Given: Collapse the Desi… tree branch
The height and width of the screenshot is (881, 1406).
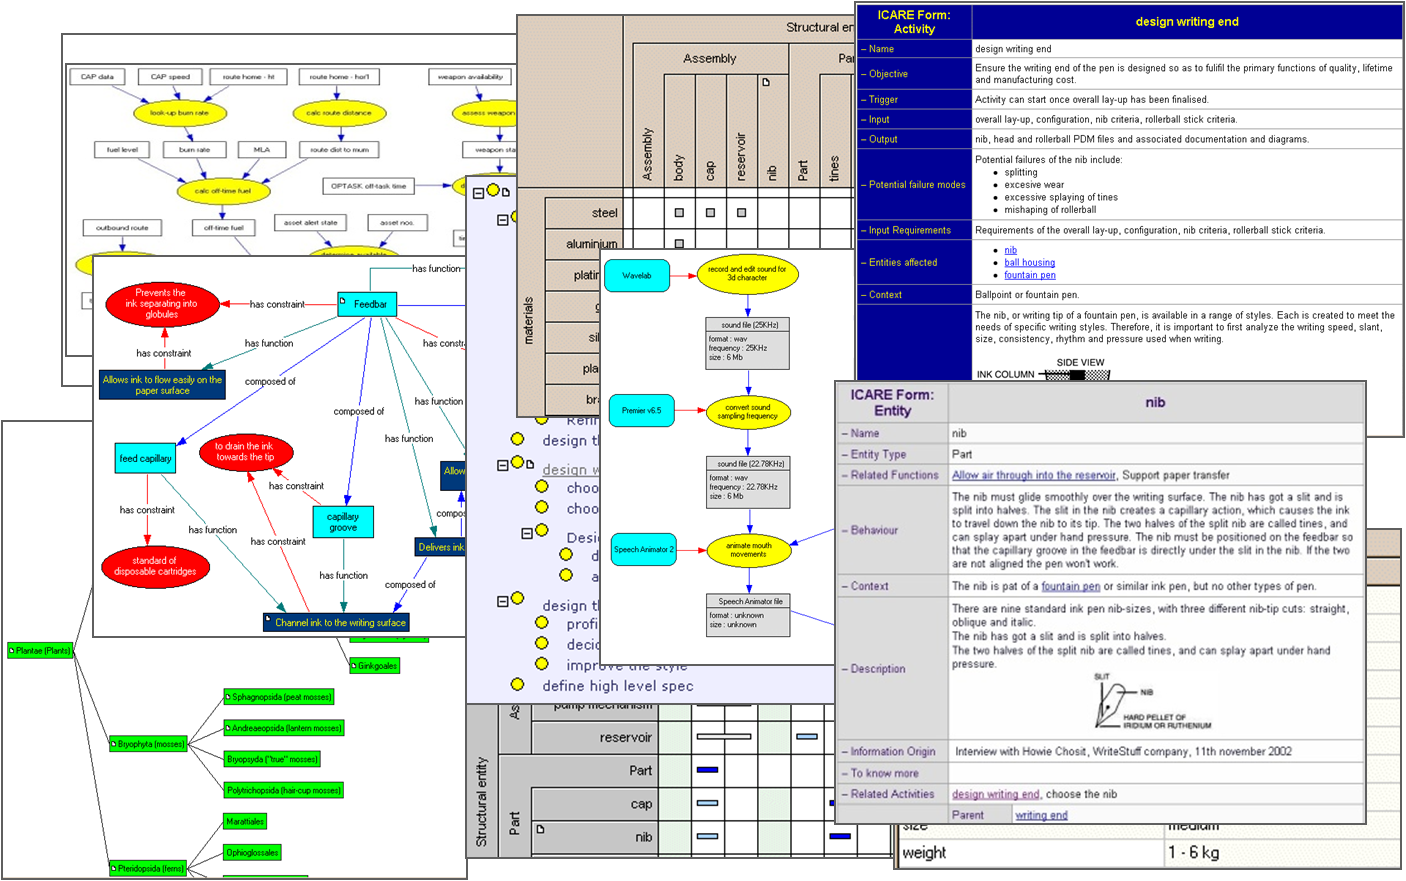Looking at the screenshot, I should click(x=527, y=533).
